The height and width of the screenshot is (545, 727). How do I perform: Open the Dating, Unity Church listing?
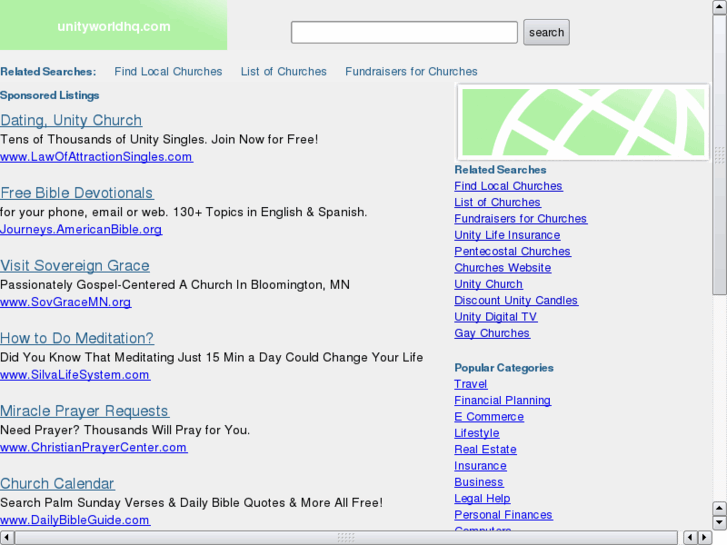click(71, 120)
